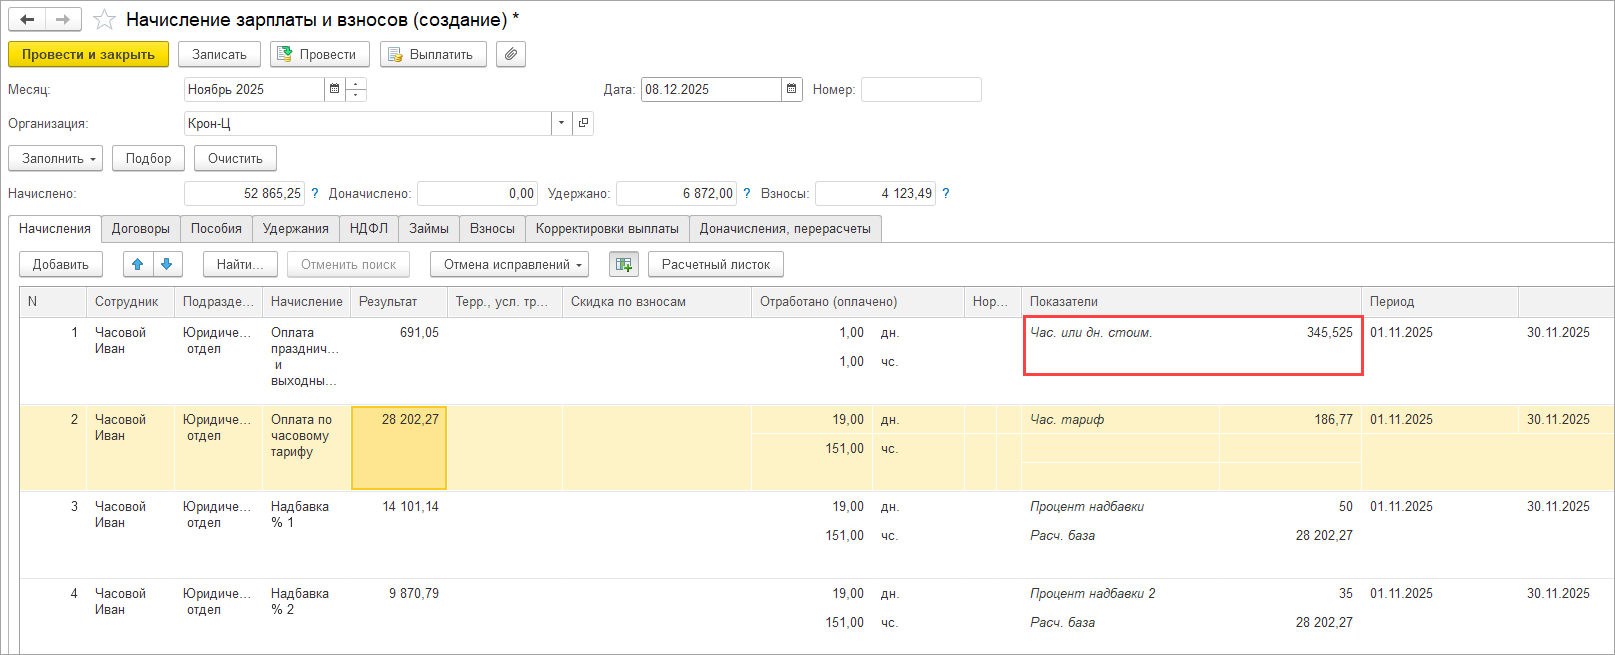Click the green table details icon

pyautogui.click(x=623, y=264)
